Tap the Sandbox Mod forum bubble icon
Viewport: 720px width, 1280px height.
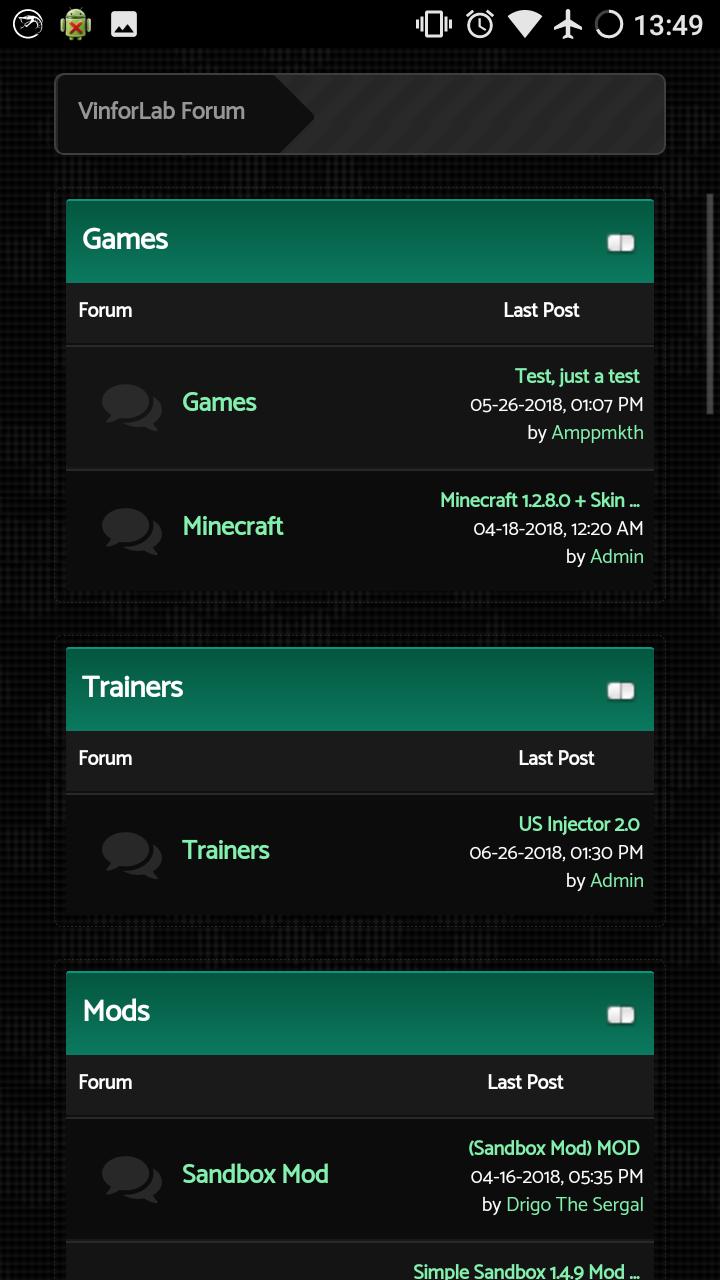point(131,1178)
